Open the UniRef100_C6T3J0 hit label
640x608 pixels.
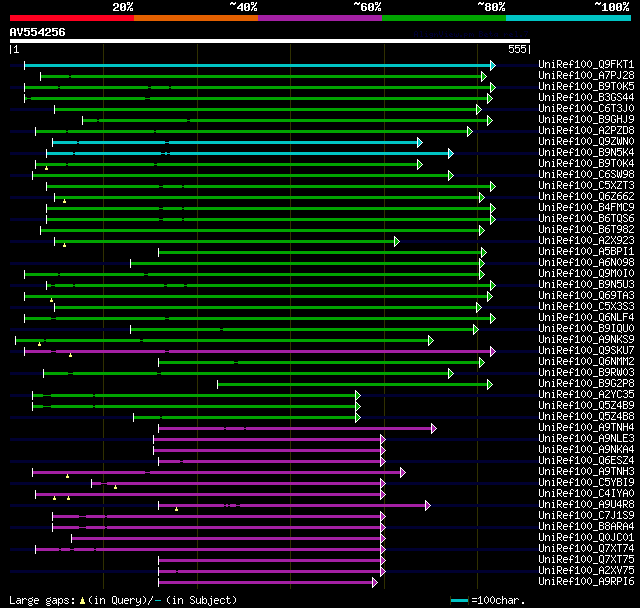(x=586, y=109)
